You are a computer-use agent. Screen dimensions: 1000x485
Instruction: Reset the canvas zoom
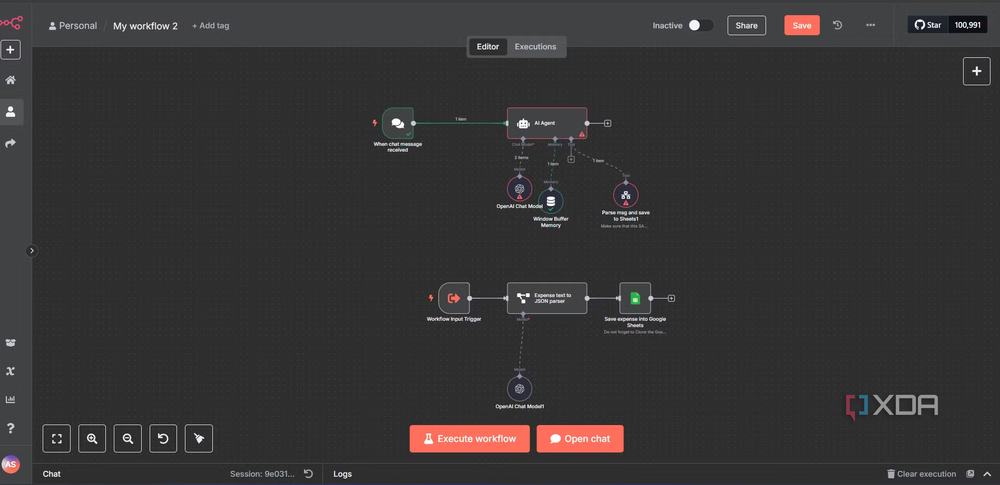pos(163,438)
